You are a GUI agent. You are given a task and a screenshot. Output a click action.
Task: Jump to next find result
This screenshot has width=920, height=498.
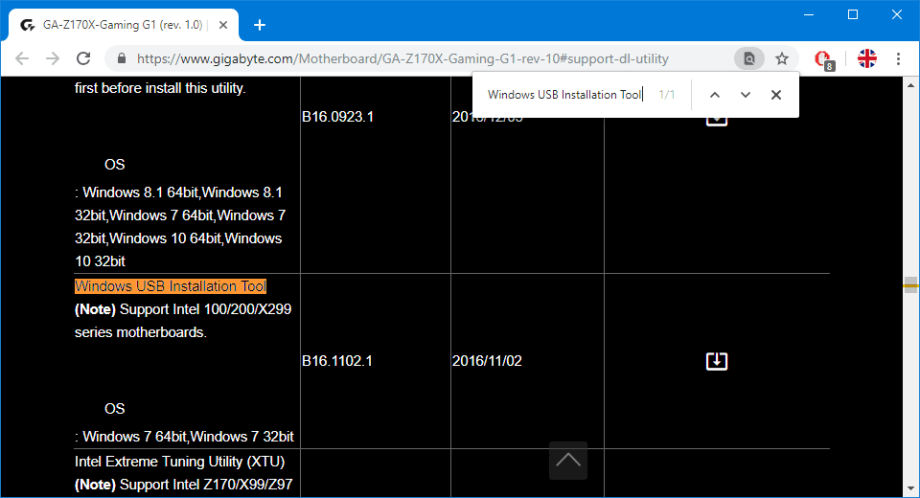(x=745, y=95)
